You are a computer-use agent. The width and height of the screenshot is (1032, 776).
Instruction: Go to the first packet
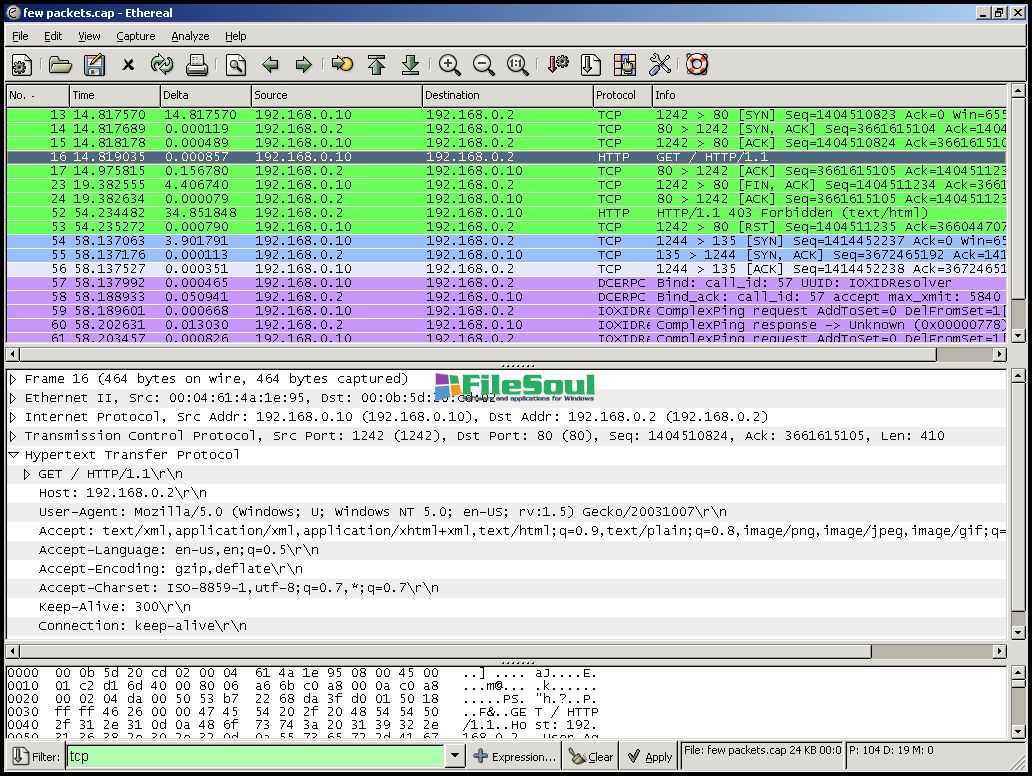point(376,65)
